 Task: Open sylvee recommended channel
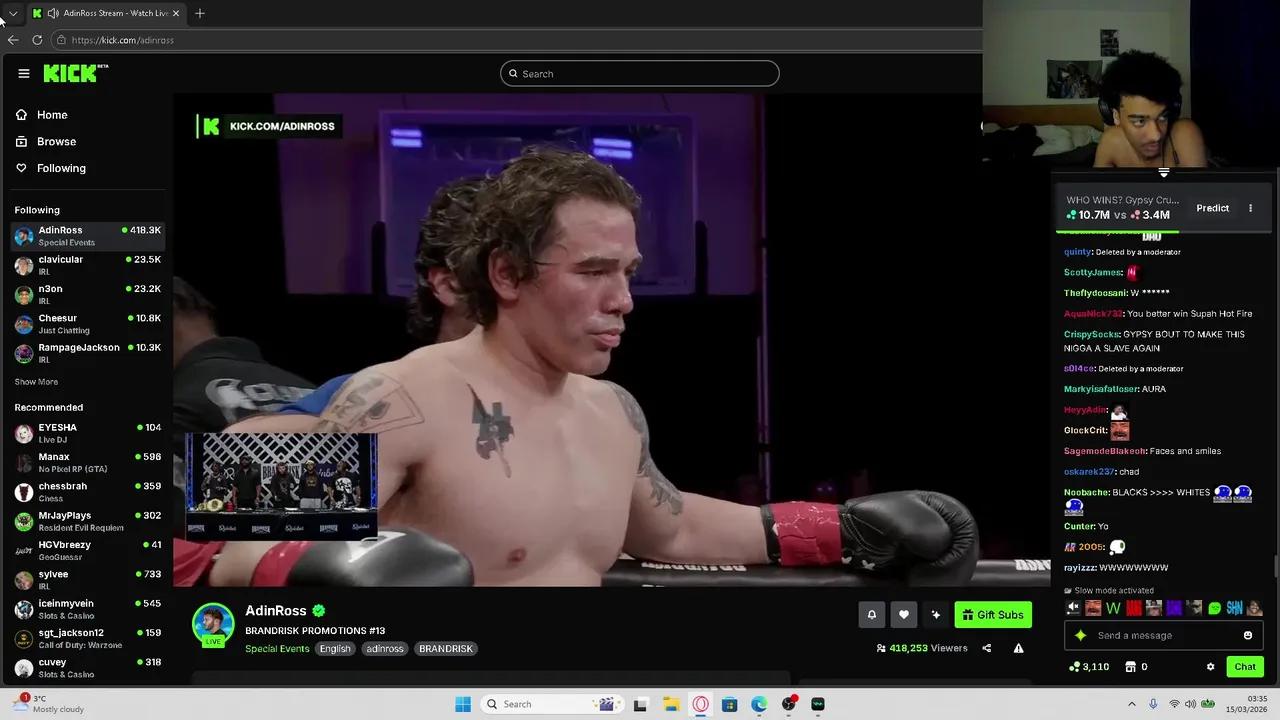pyautogui.click(x=87, y=580)
